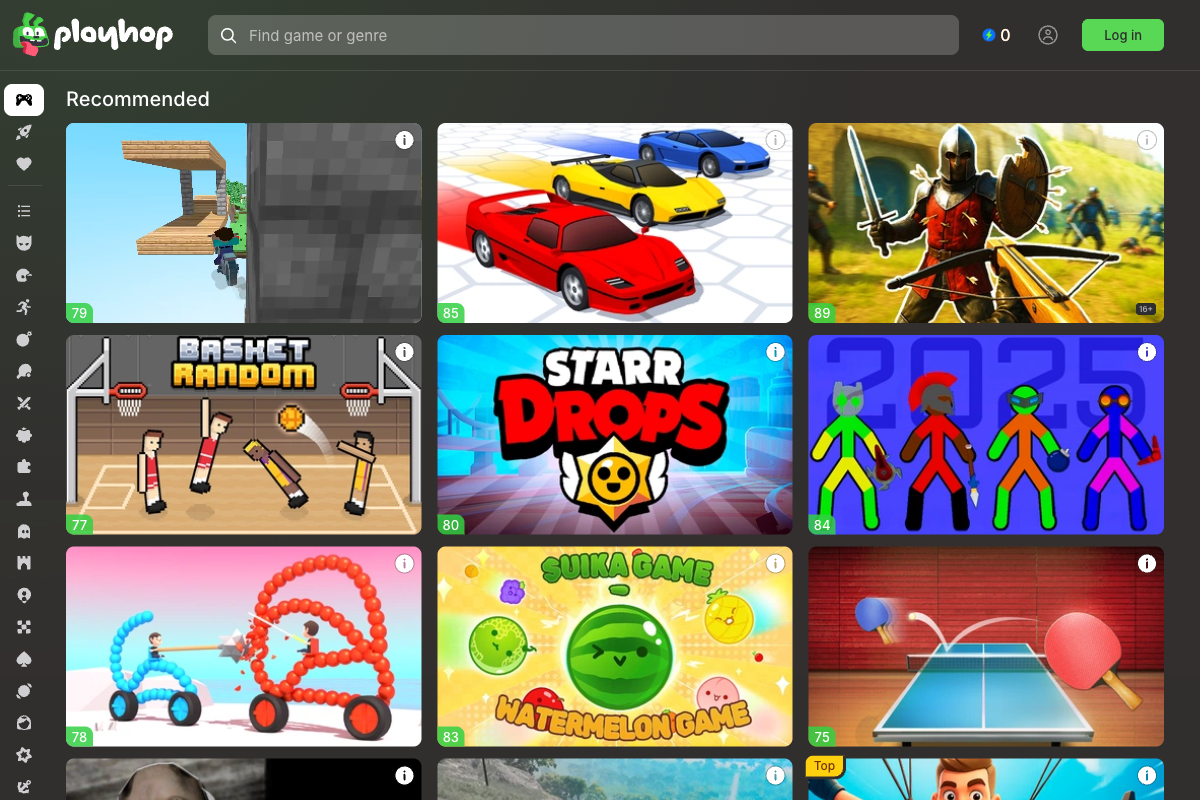1200x800 pixels.
Task: Select the spade cards category icon
Action: [24, 659]
